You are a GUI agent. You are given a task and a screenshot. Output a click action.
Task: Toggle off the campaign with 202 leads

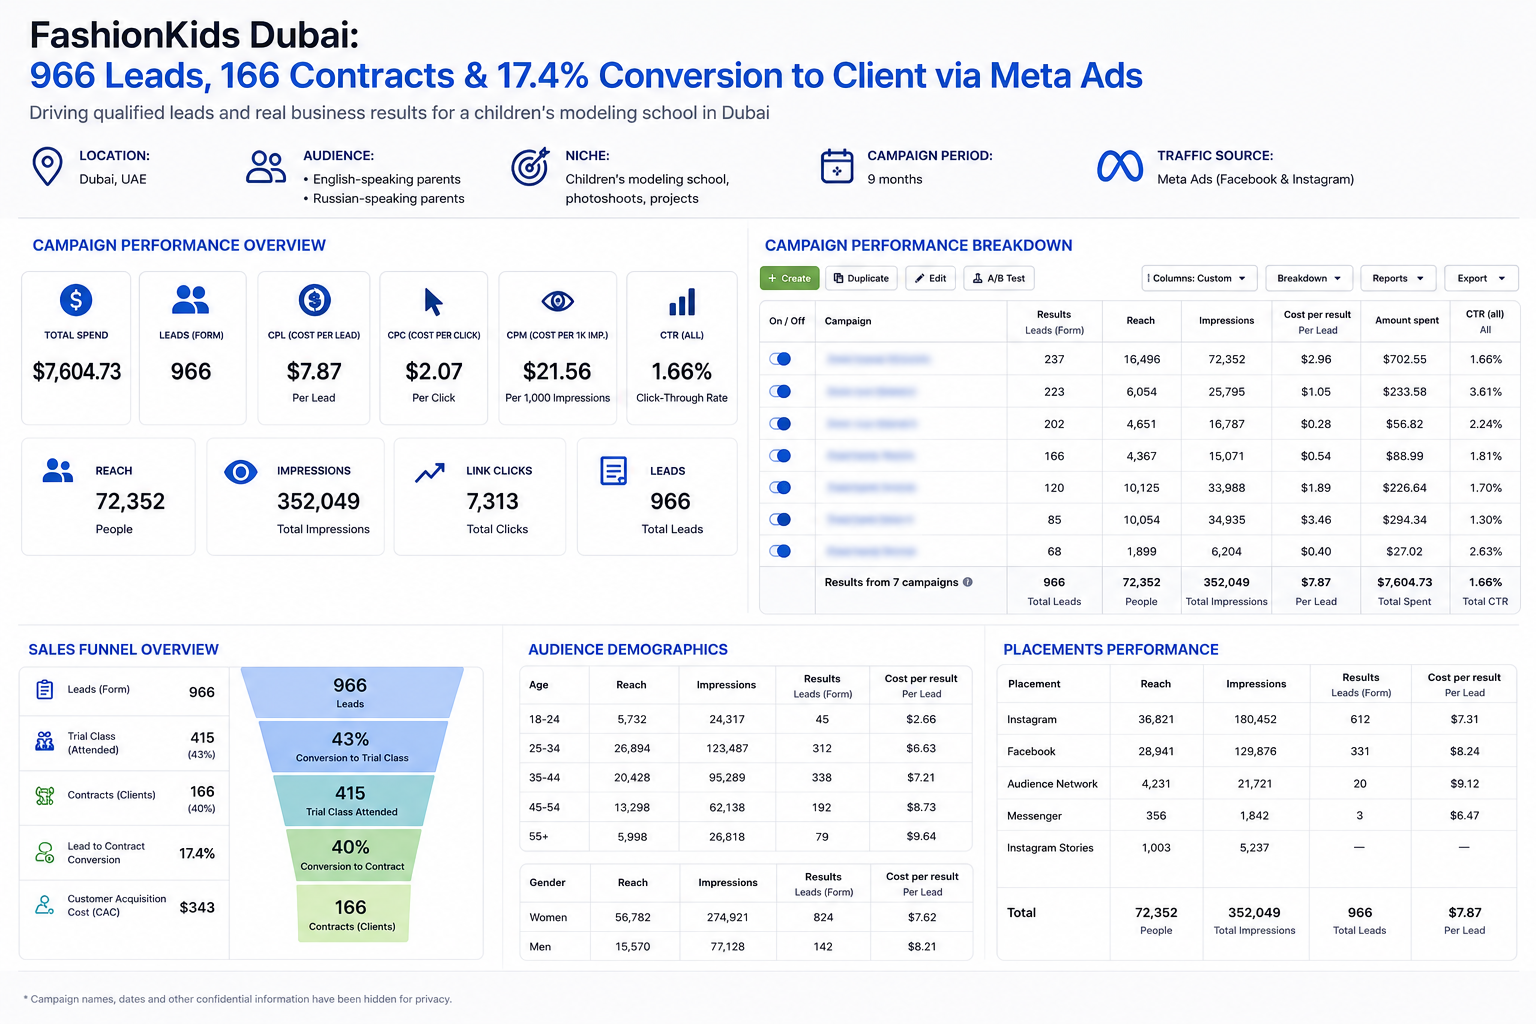(780, 424)
